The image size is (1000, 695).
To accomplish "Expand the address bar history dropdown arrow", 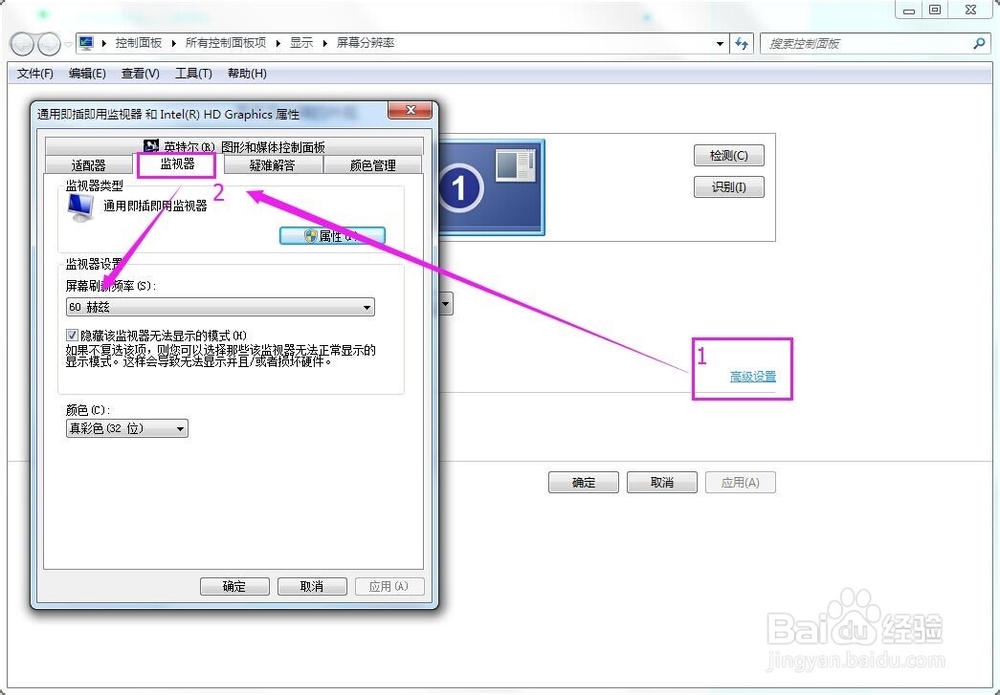I will tap(720, 43).
